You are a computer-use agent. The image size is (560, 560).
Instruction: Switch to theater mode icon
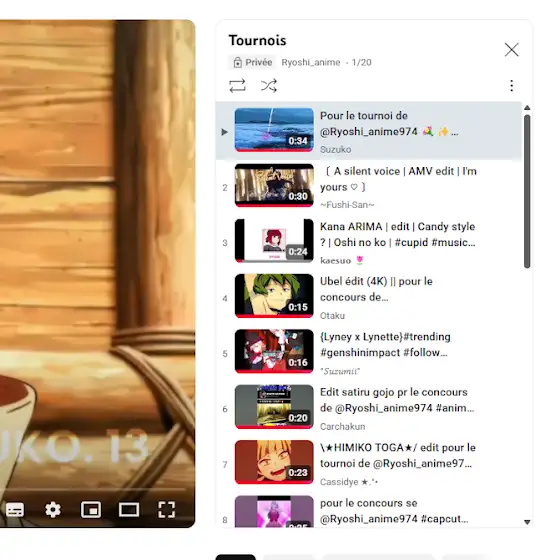[129, 509]
